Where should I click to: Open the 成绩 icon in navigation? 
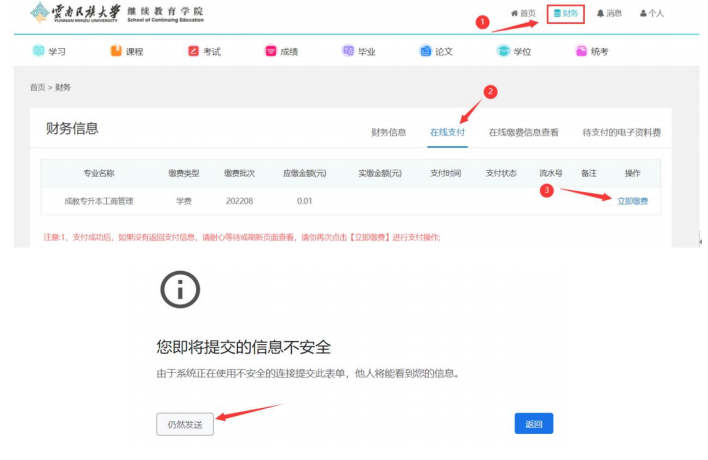(271, 51)
